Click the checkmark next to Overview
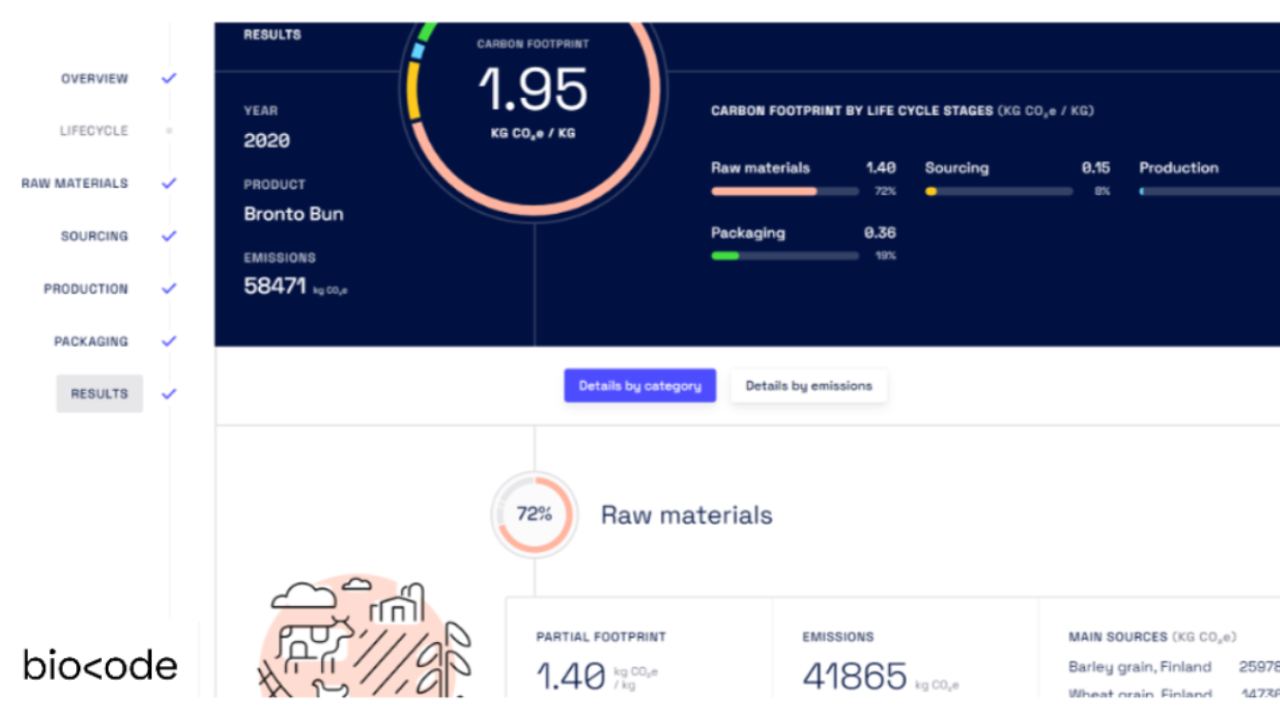This screenshot has width=1280, height=720. 169,78
